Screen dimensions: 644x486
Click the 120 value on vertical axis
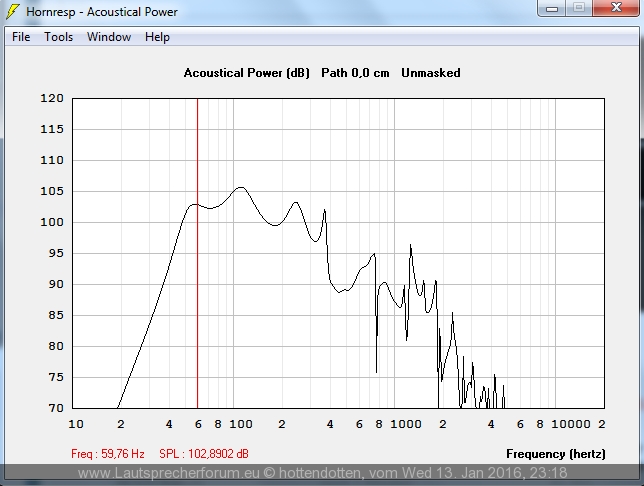(x=53, y=99)
